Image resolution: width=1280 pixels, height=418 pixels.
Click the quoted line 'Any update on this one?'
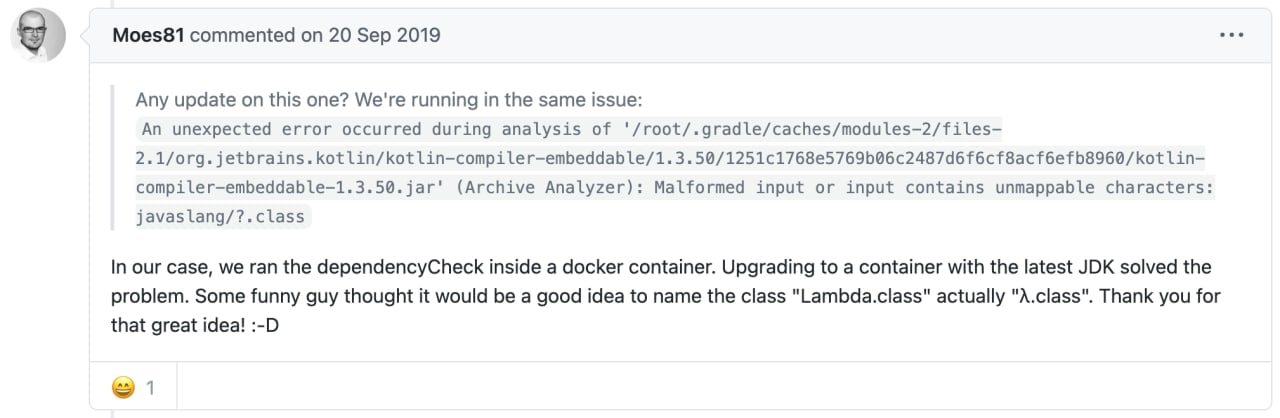(231, 100)
